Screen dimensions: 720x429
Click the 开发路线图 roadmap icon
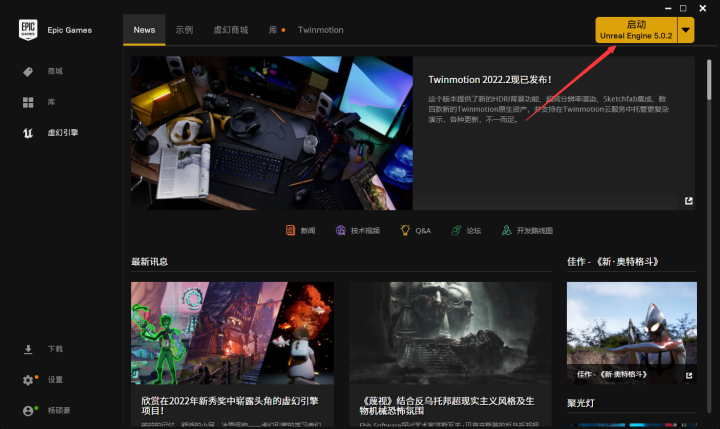click(x=506, y=230)
